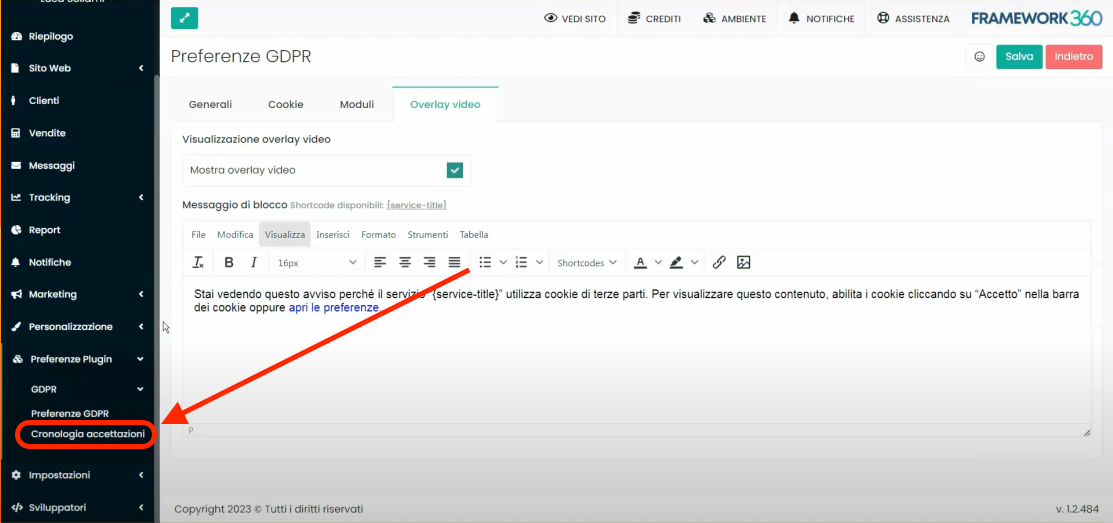Justify text with the justify alignment icon

455,263
